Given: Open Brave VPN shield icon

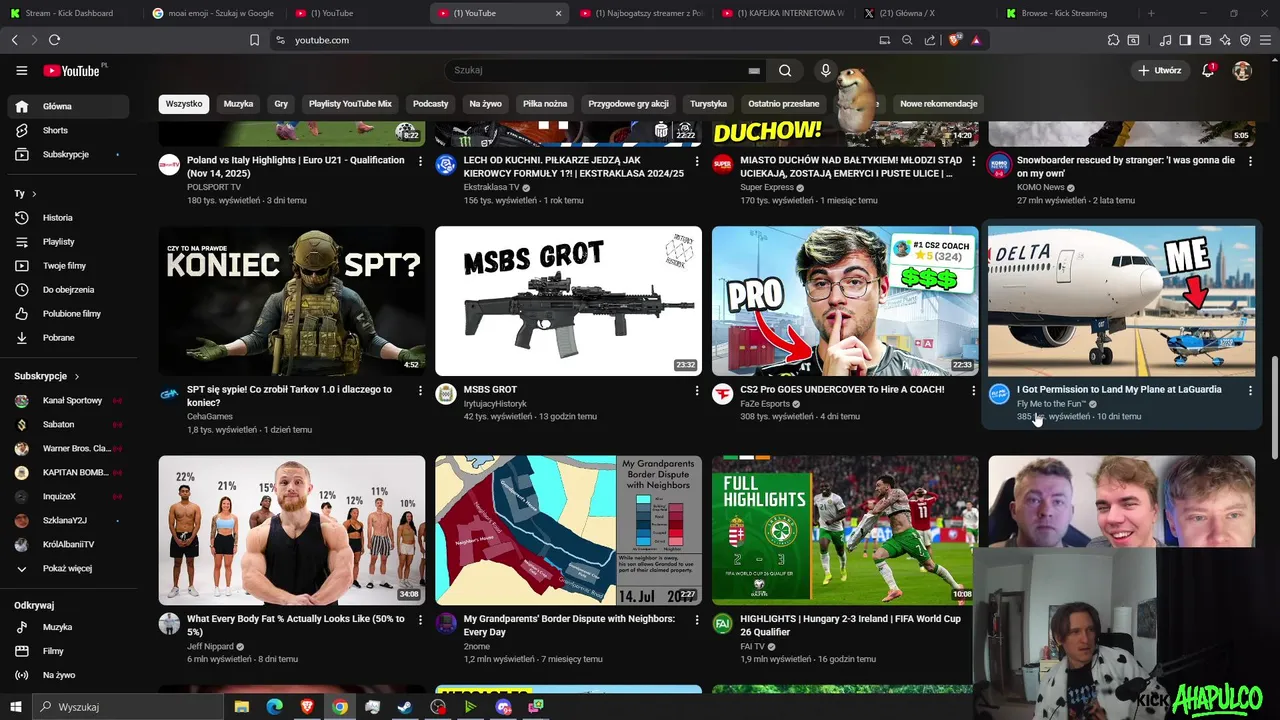Looking at the screenshot, I should tap(1245, 40).
